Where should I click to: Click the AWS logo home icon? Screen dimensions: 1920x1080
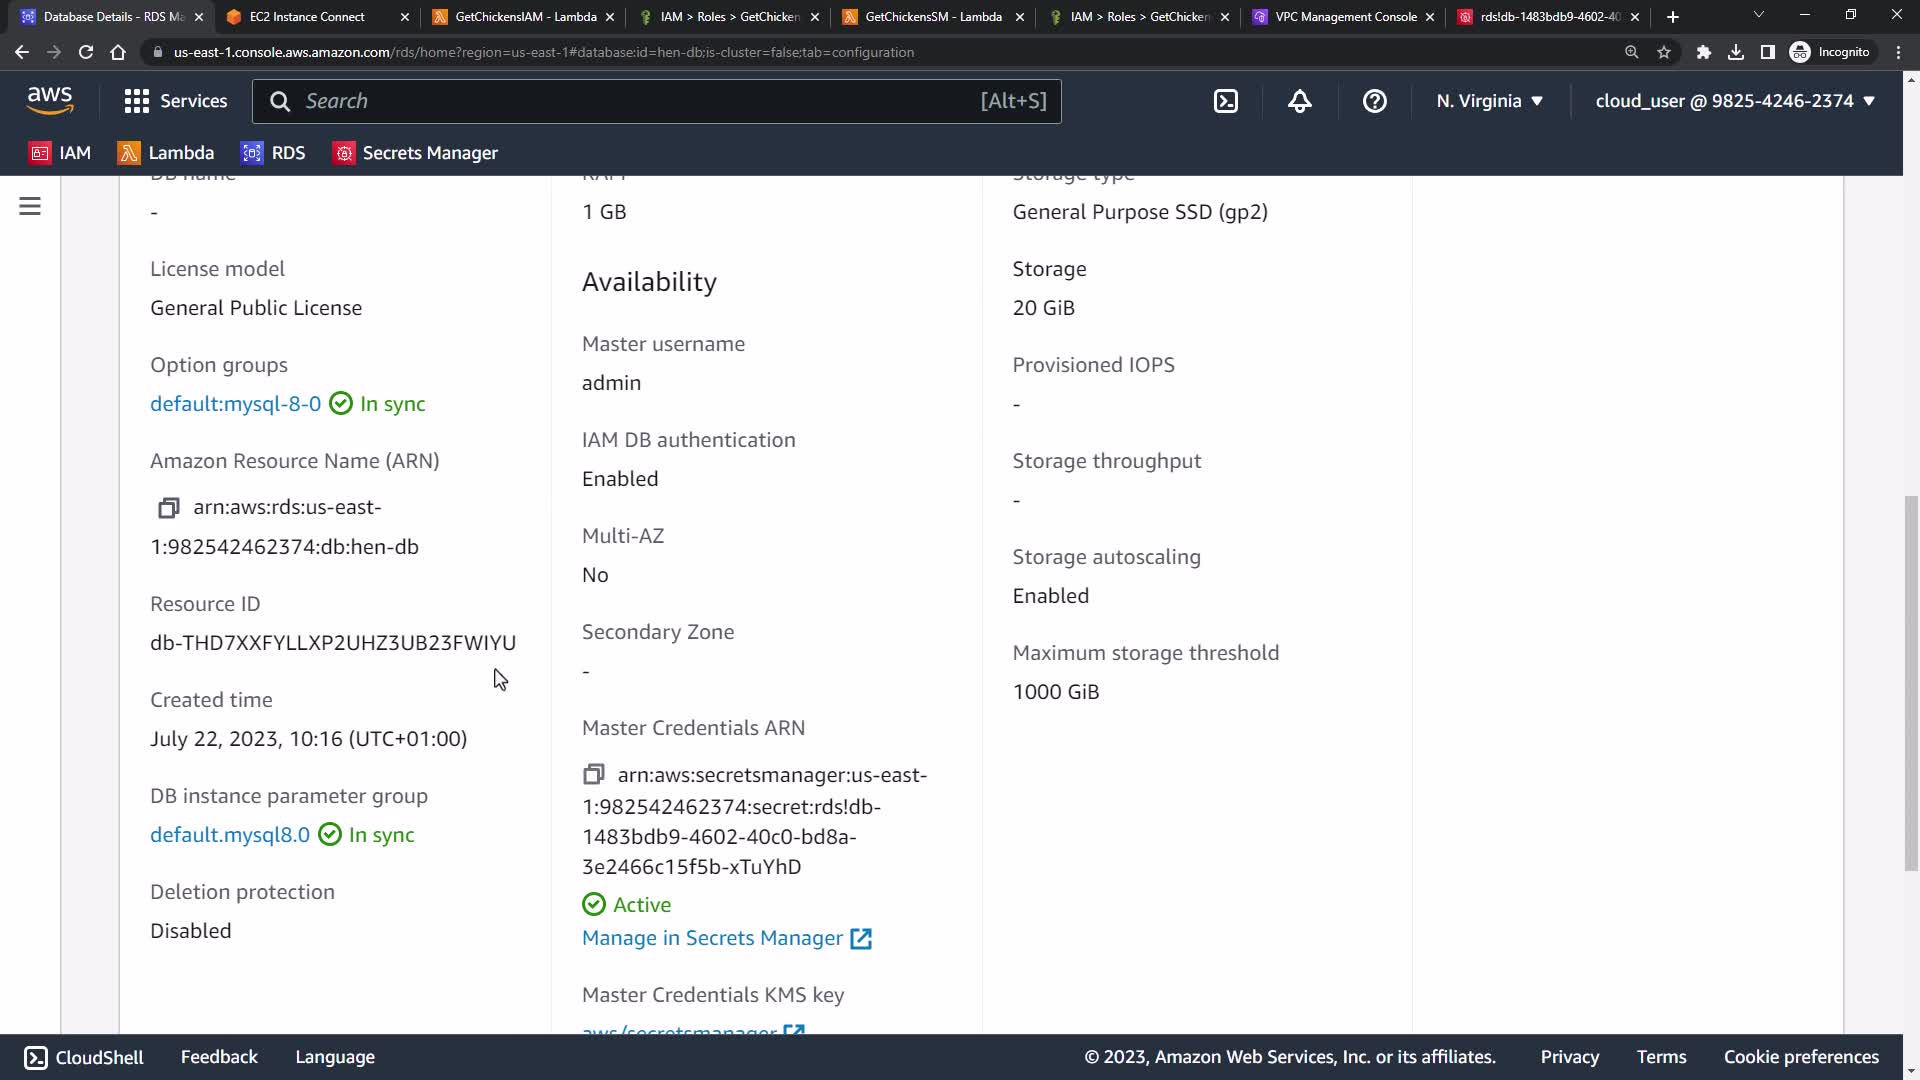(x=50, y=100)
